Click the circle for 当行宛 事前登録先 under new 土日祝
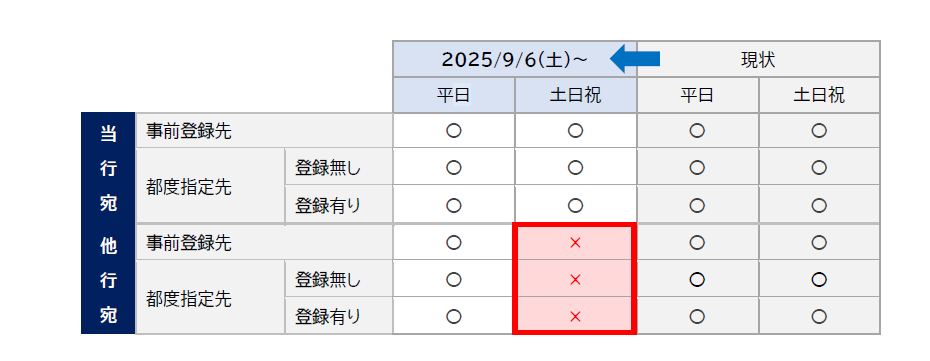The height and width of the screenshot is (361, 930). click(x=575, y=131)
